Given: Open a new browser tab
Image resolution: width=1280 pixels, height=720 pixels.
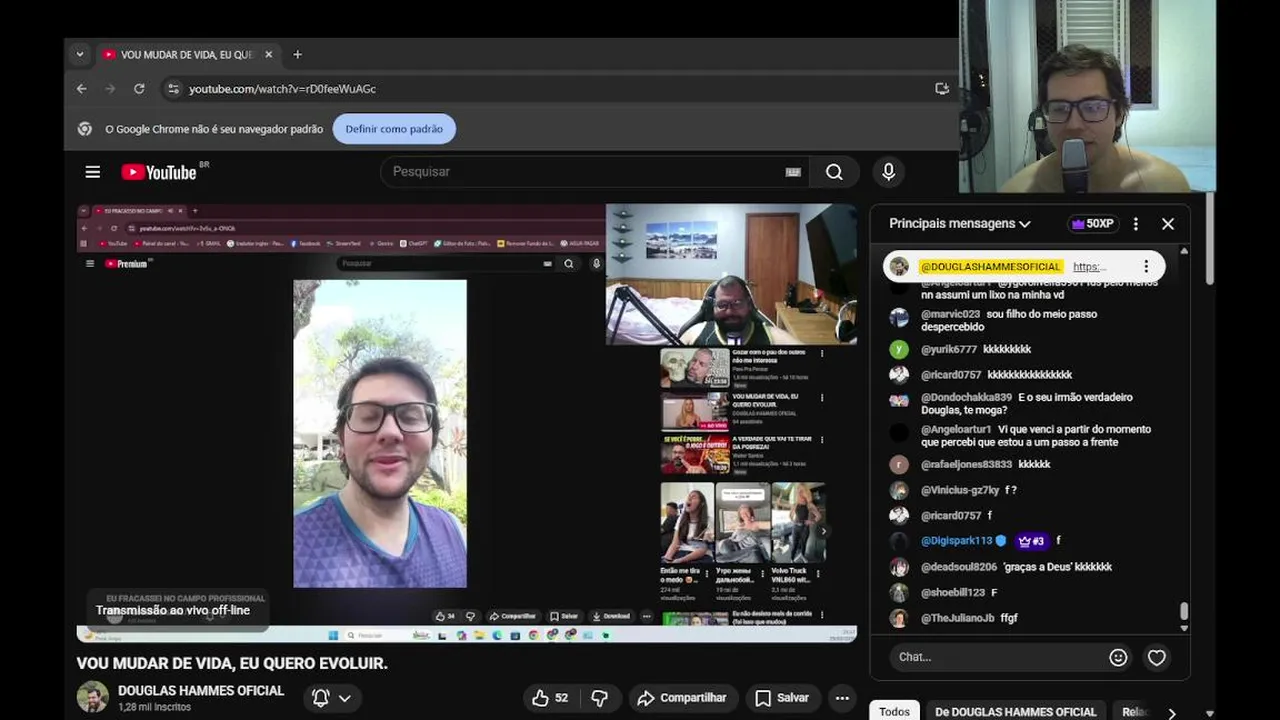Looking at the screenshot, I should (x=297, y=55).
